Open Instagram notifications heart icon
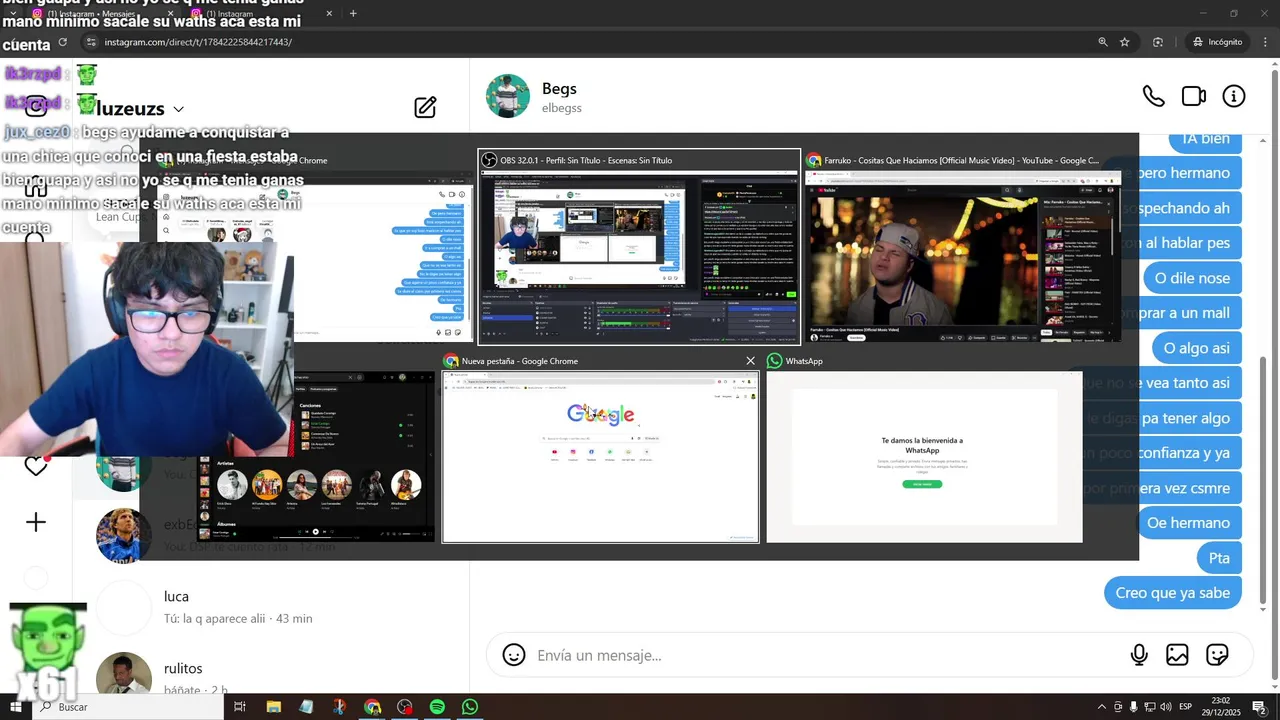 [x=36, y=466]
